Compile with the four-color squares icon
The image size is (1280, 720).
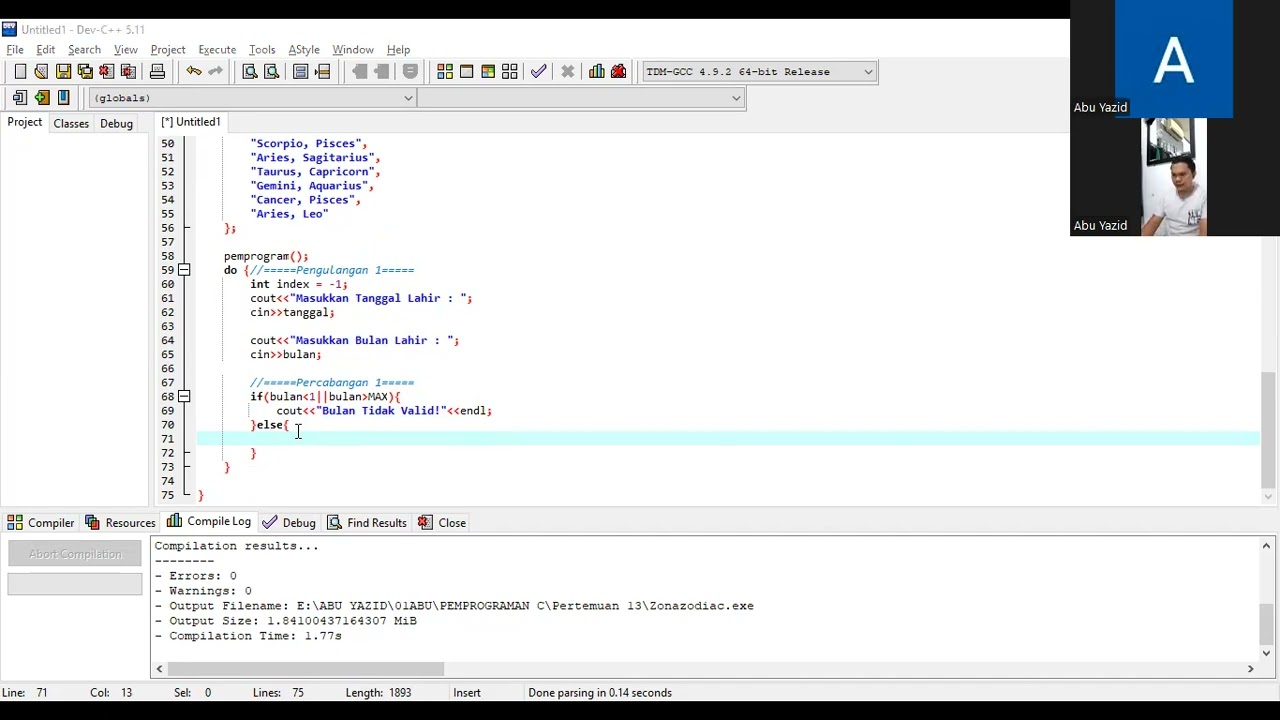445,71
